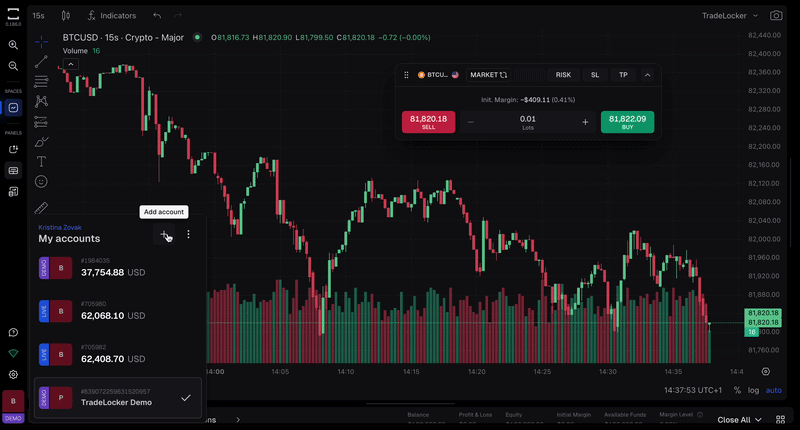The width and height of the screenshot is (800, 430).
Task: Switch order type from MARKET
Action: tap(488, 75)
